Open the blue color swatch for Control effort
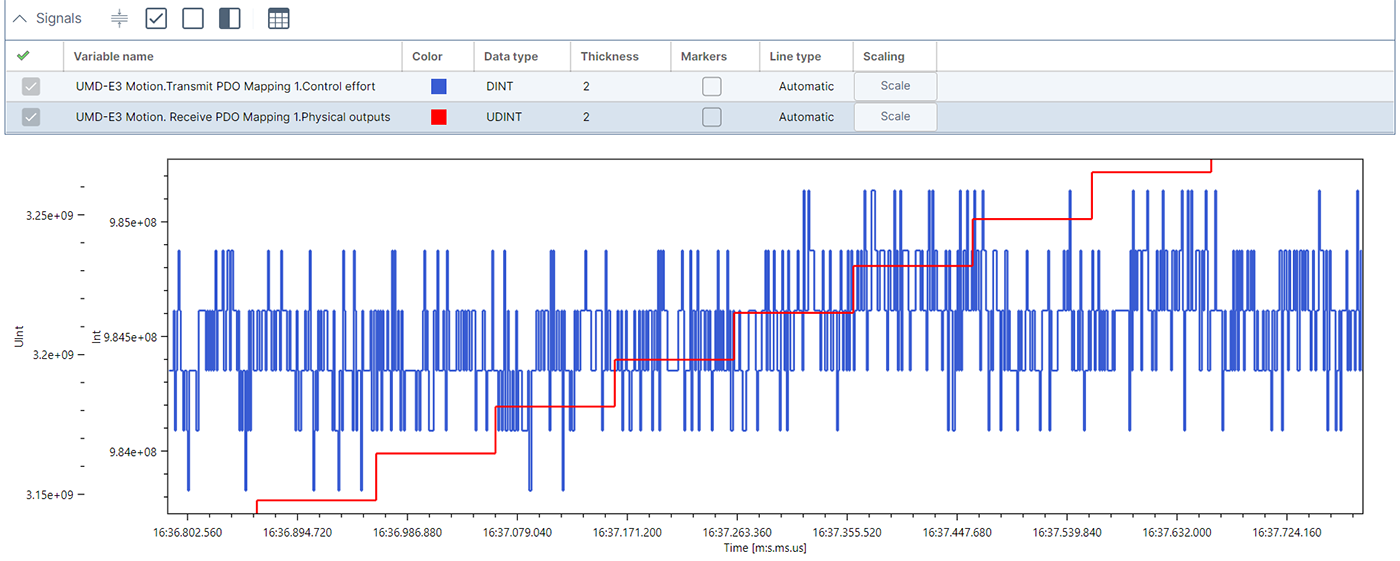The height and width of the screenshot is (561, 1400). pos(438,87)
